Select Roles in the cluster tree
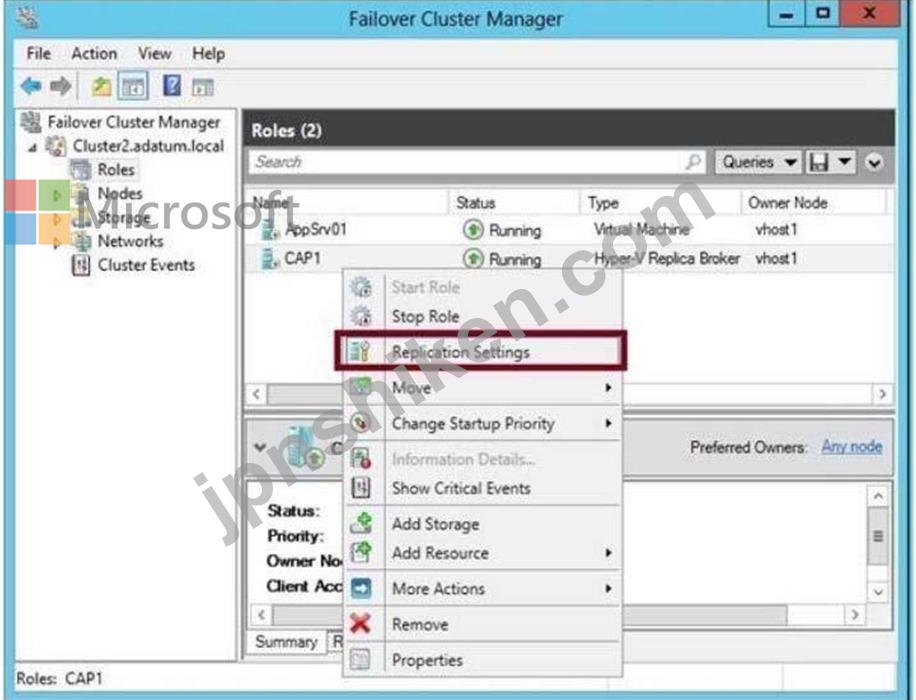 [x=116, y=169]
